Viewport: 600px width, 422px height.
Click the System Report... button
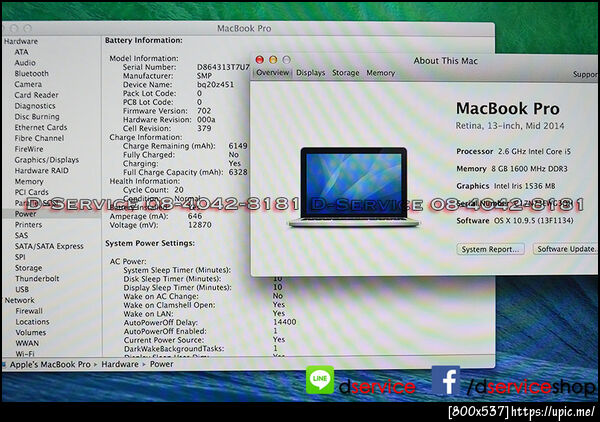490,249
